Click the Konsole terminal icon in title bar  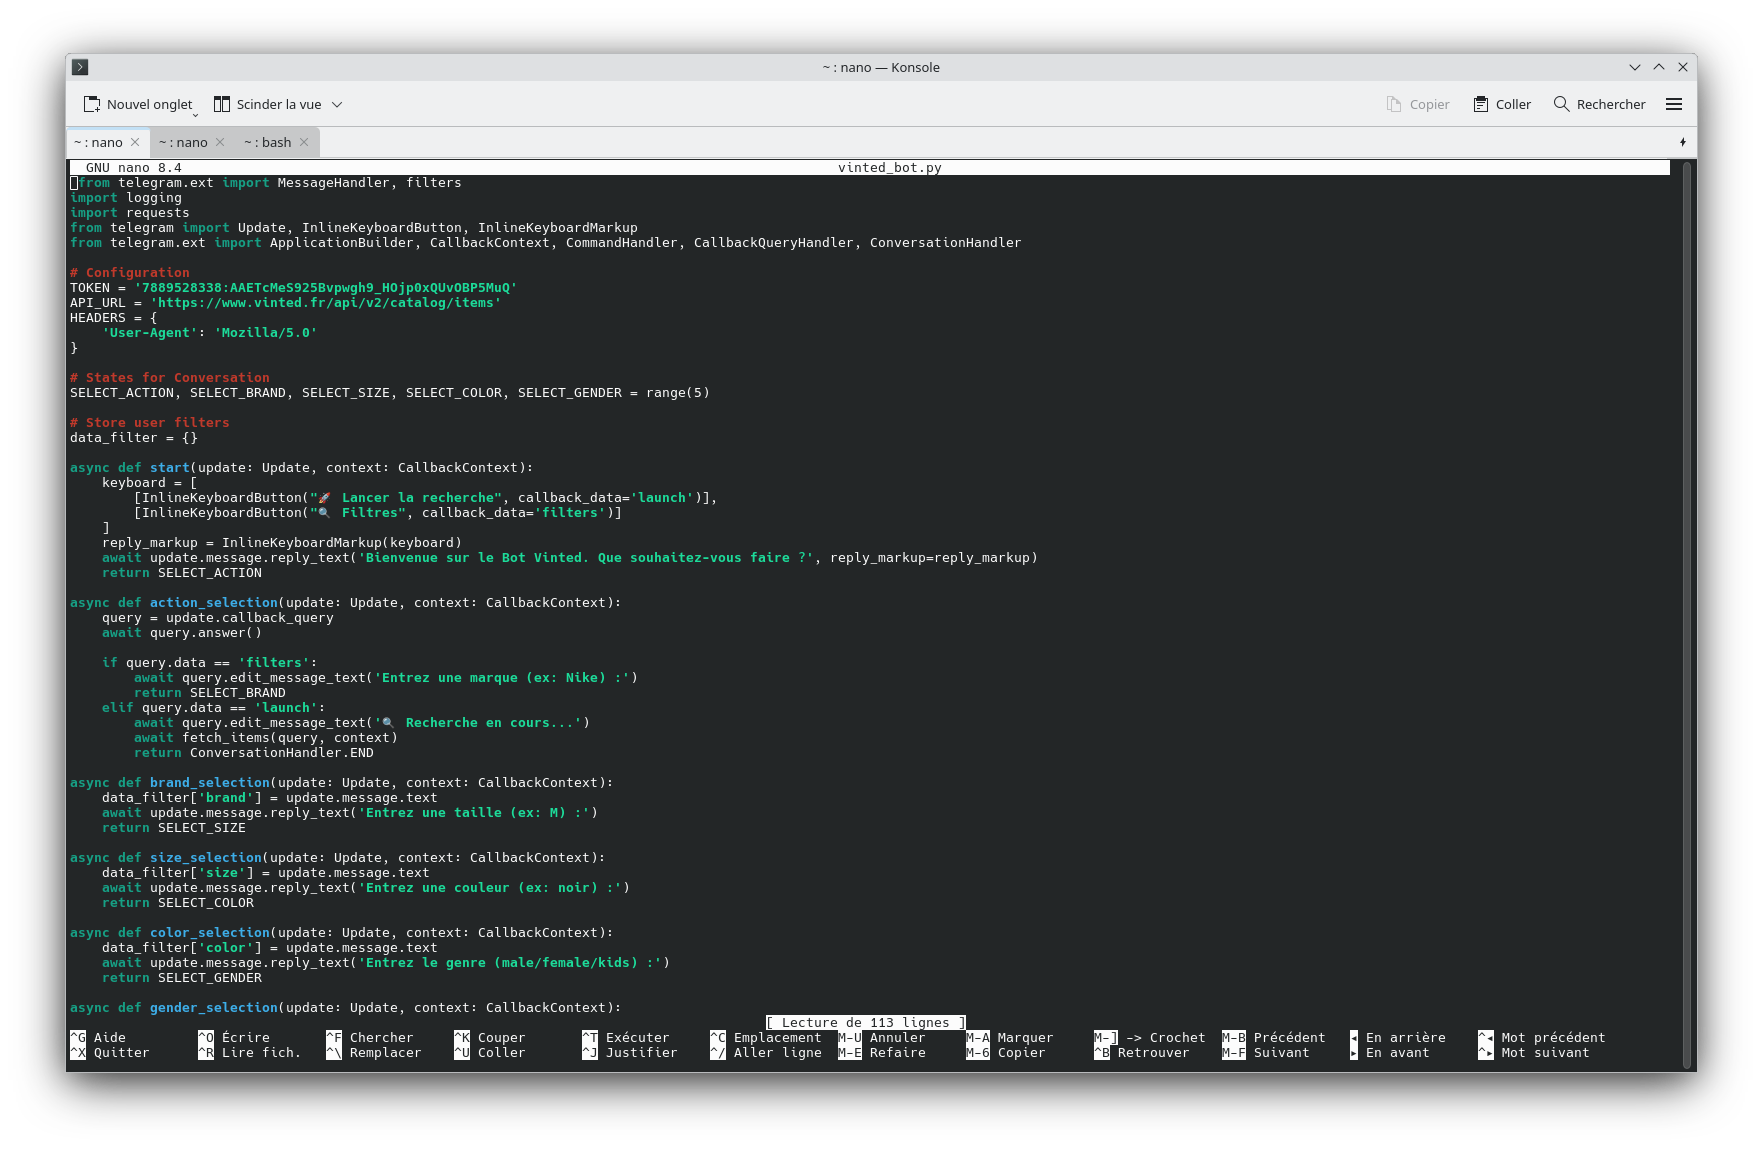[81, 67]
